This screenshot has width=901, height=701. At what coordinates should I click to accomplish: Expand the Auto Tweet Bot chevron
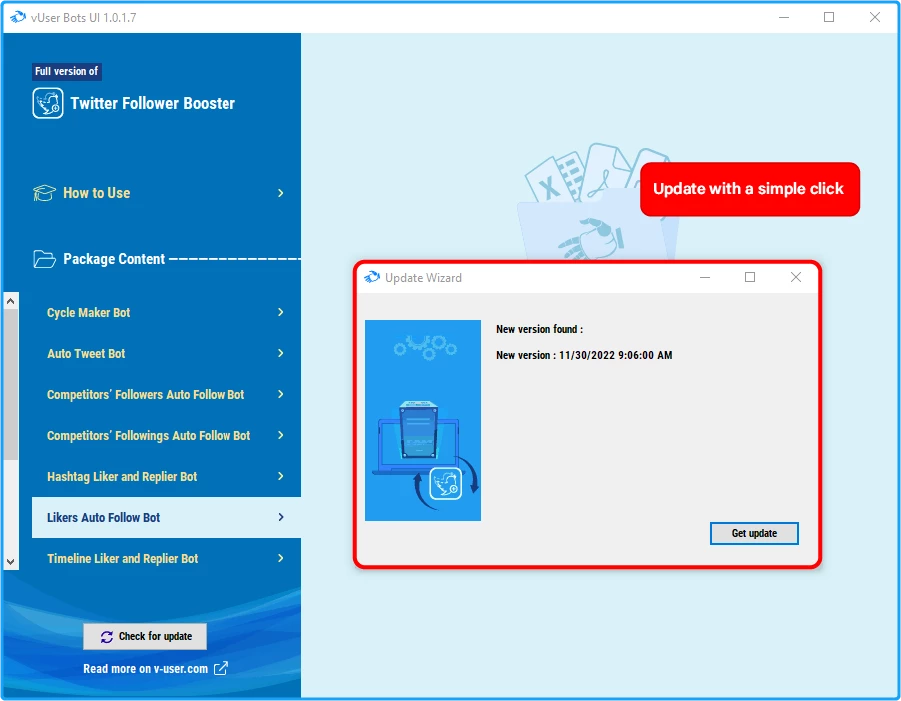coord(280,353)
